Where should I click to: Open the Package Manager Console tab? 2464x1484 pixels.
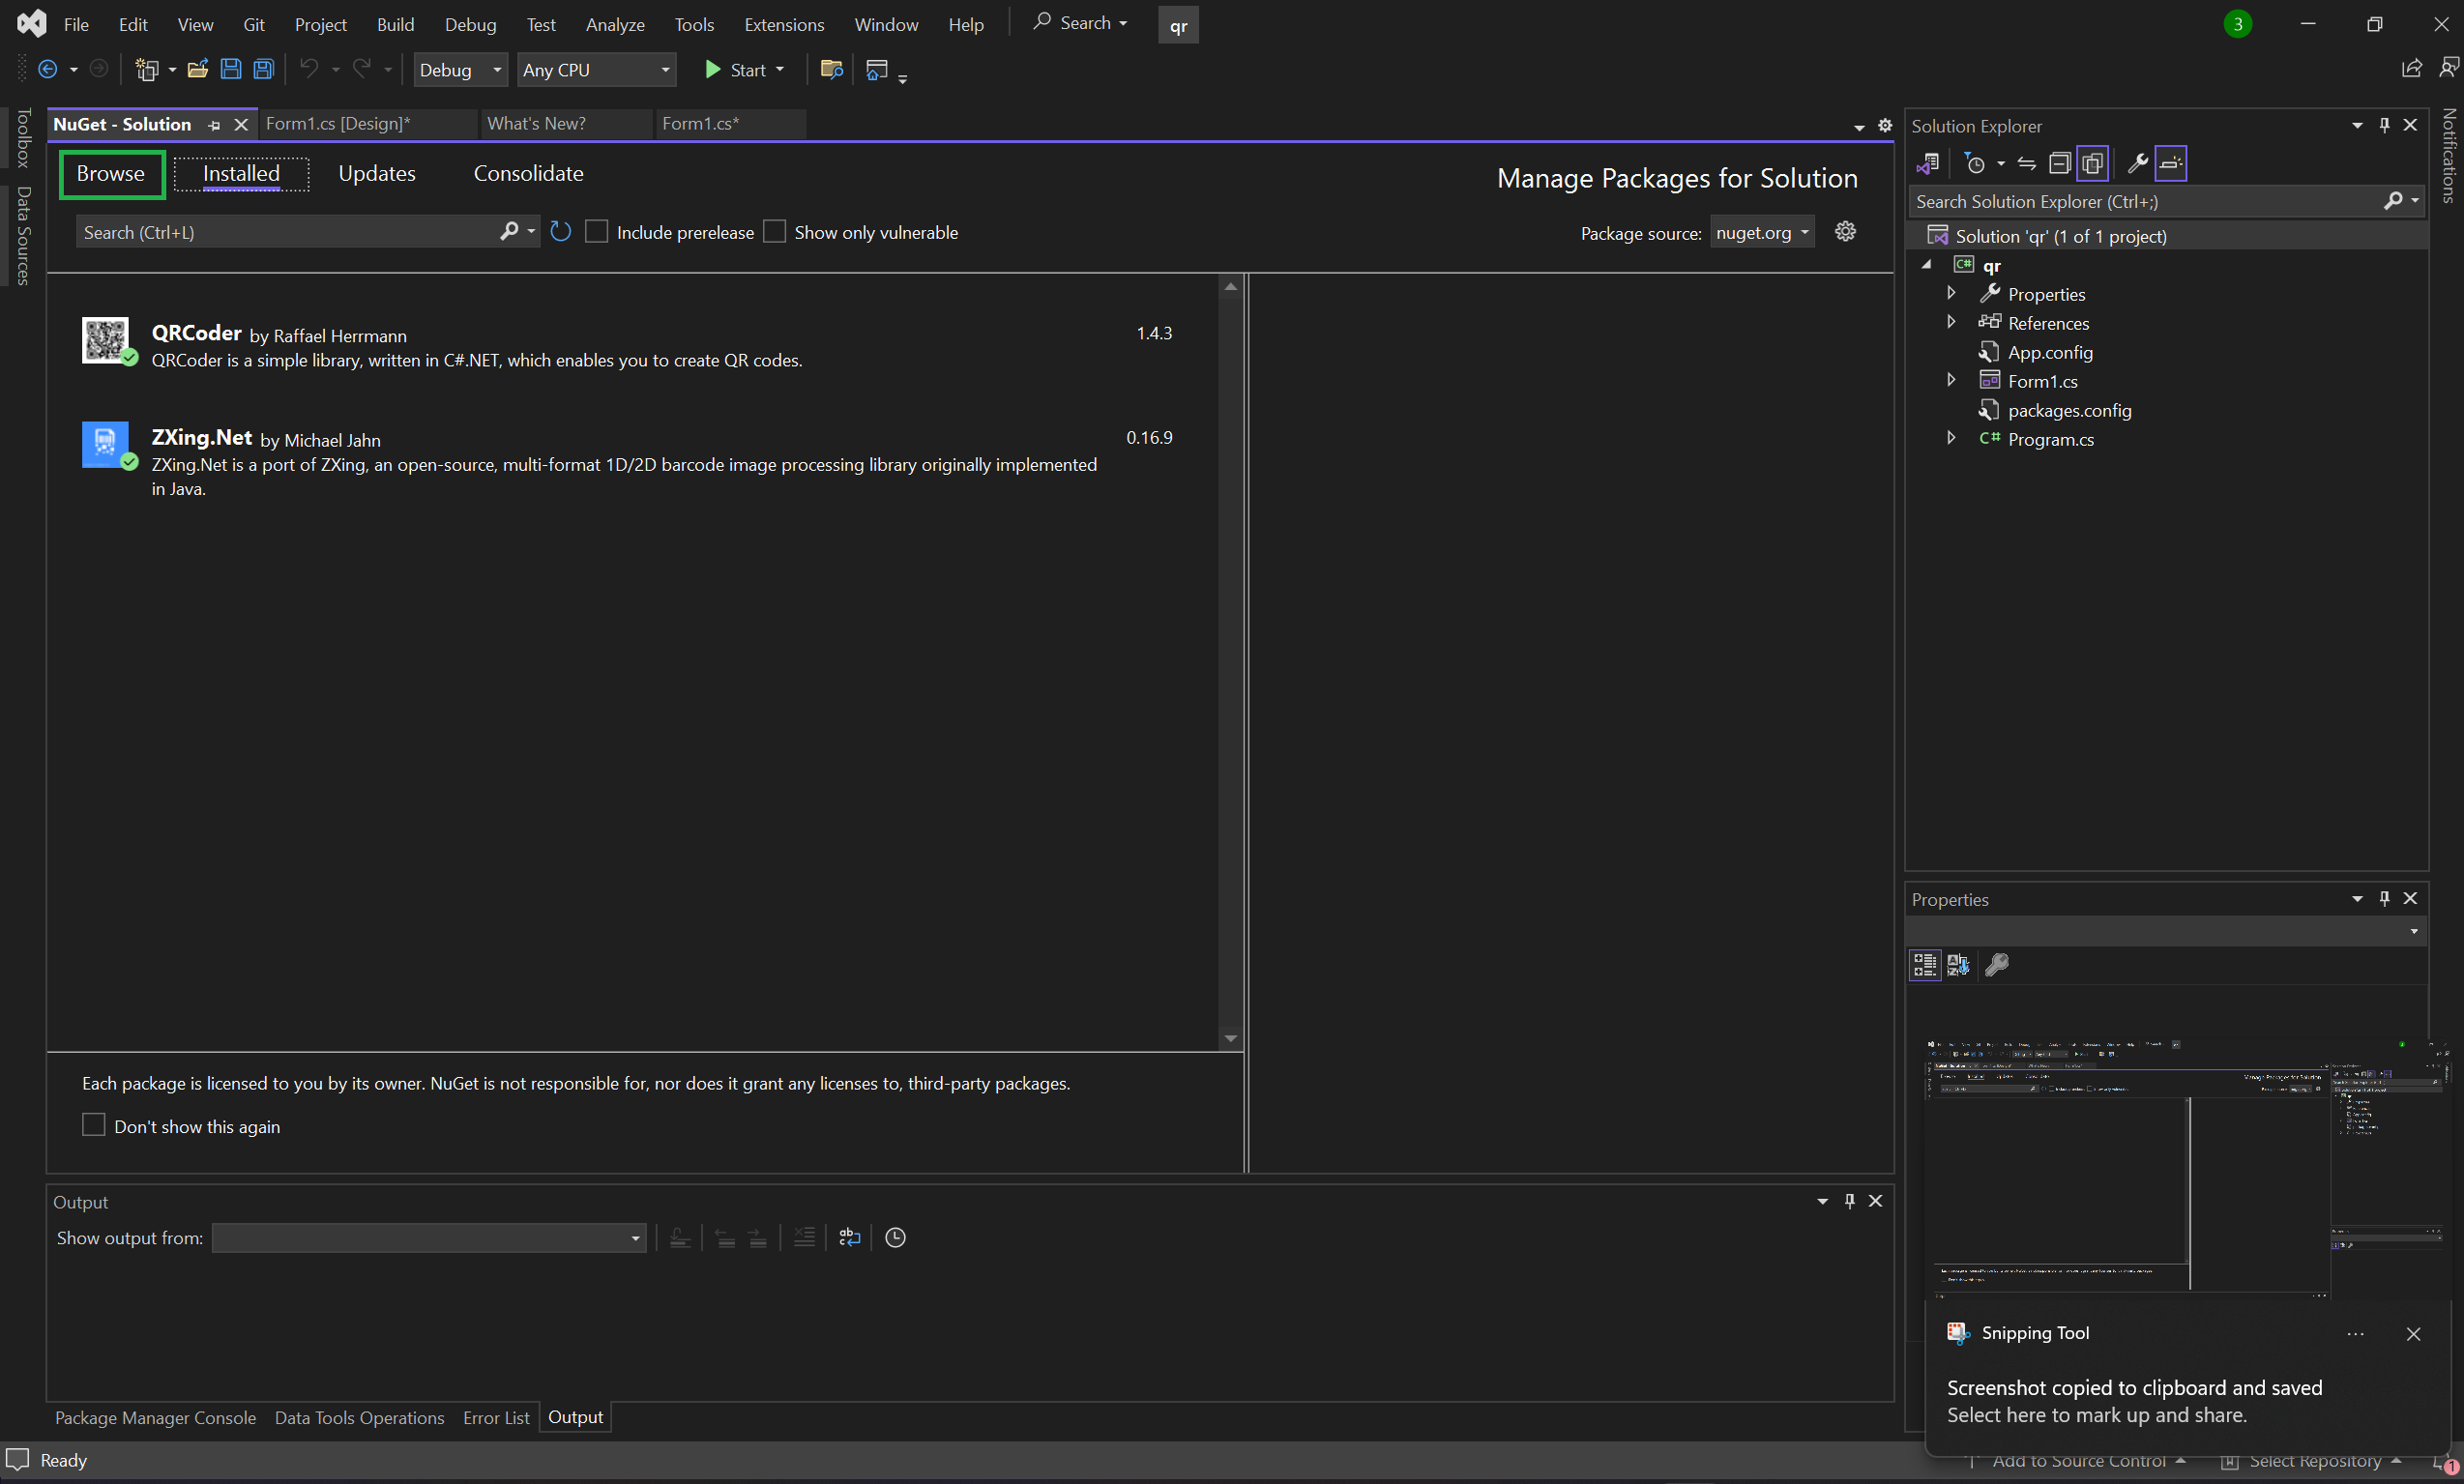pos(155,1417)
